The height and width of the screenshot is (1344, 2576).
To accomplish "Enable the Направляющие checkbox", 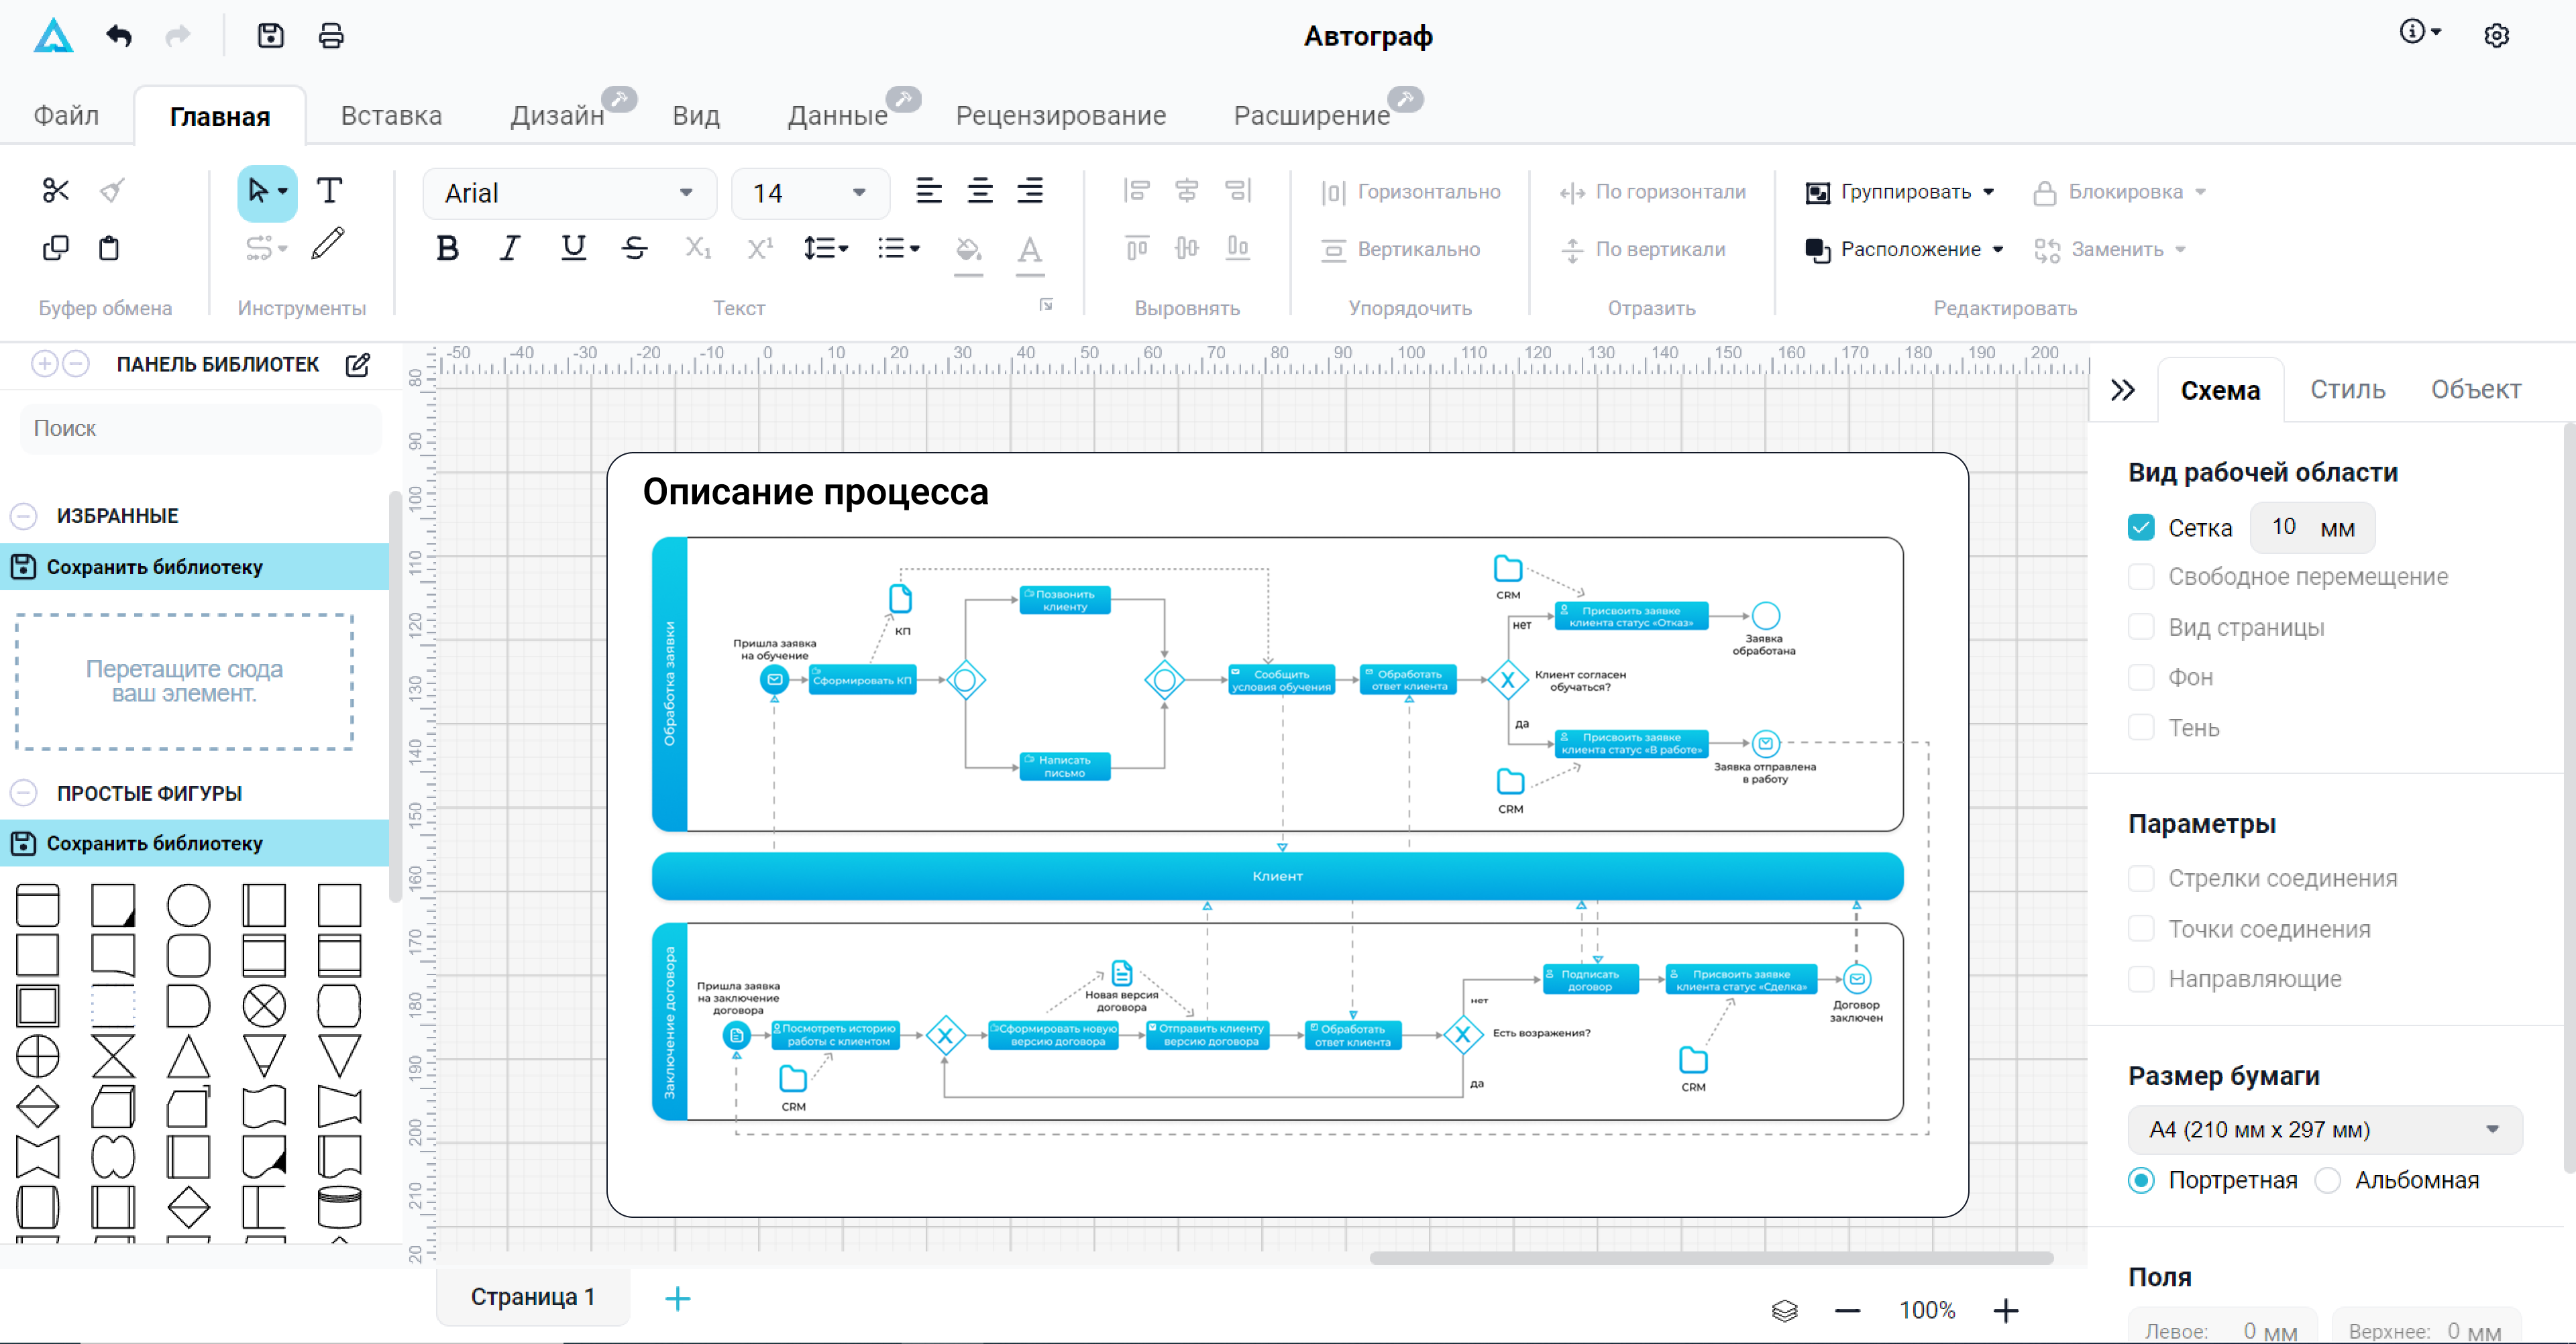I will point(2141,979).
